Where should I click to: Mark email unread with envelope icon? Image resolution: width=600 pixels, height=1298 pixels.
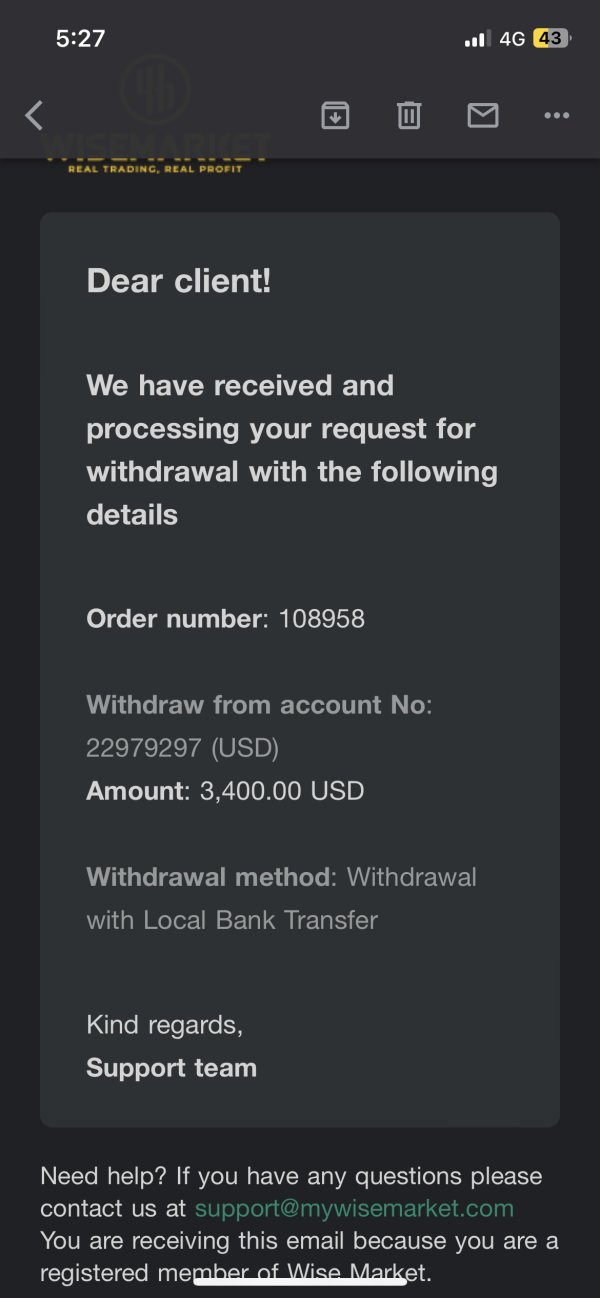point(483,116)
